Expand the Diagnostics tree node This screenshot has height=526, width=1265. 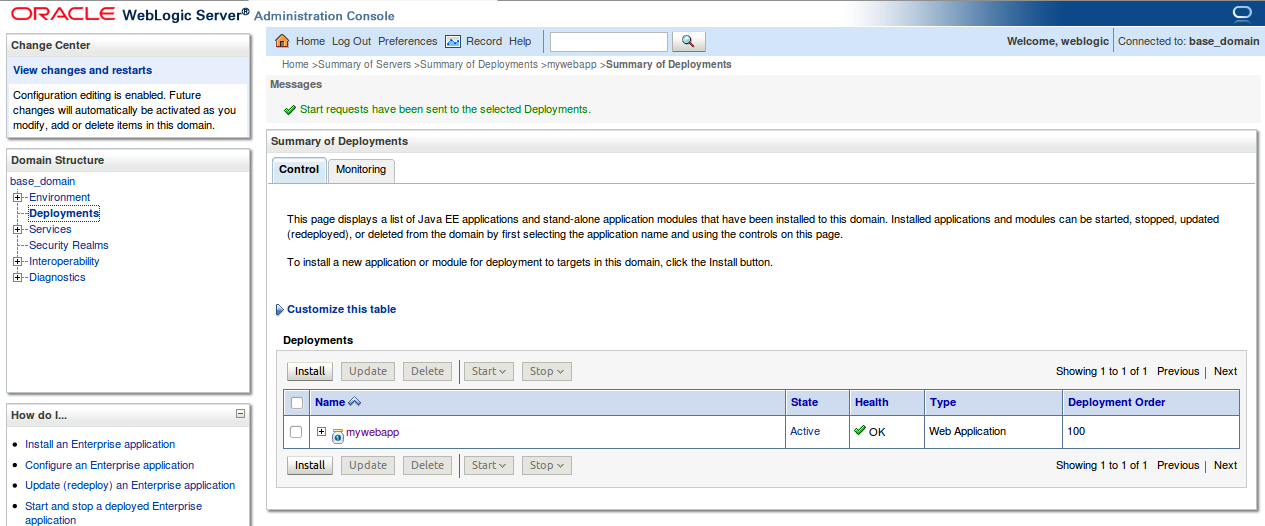(x=18, y=277)
